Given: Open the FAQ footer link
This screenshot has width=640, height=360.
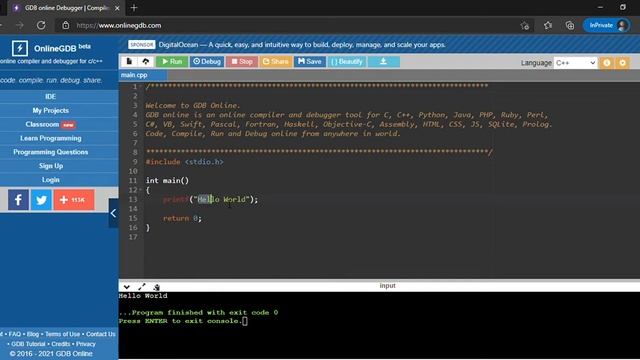Looking at the screenshot, I should 15,334.
